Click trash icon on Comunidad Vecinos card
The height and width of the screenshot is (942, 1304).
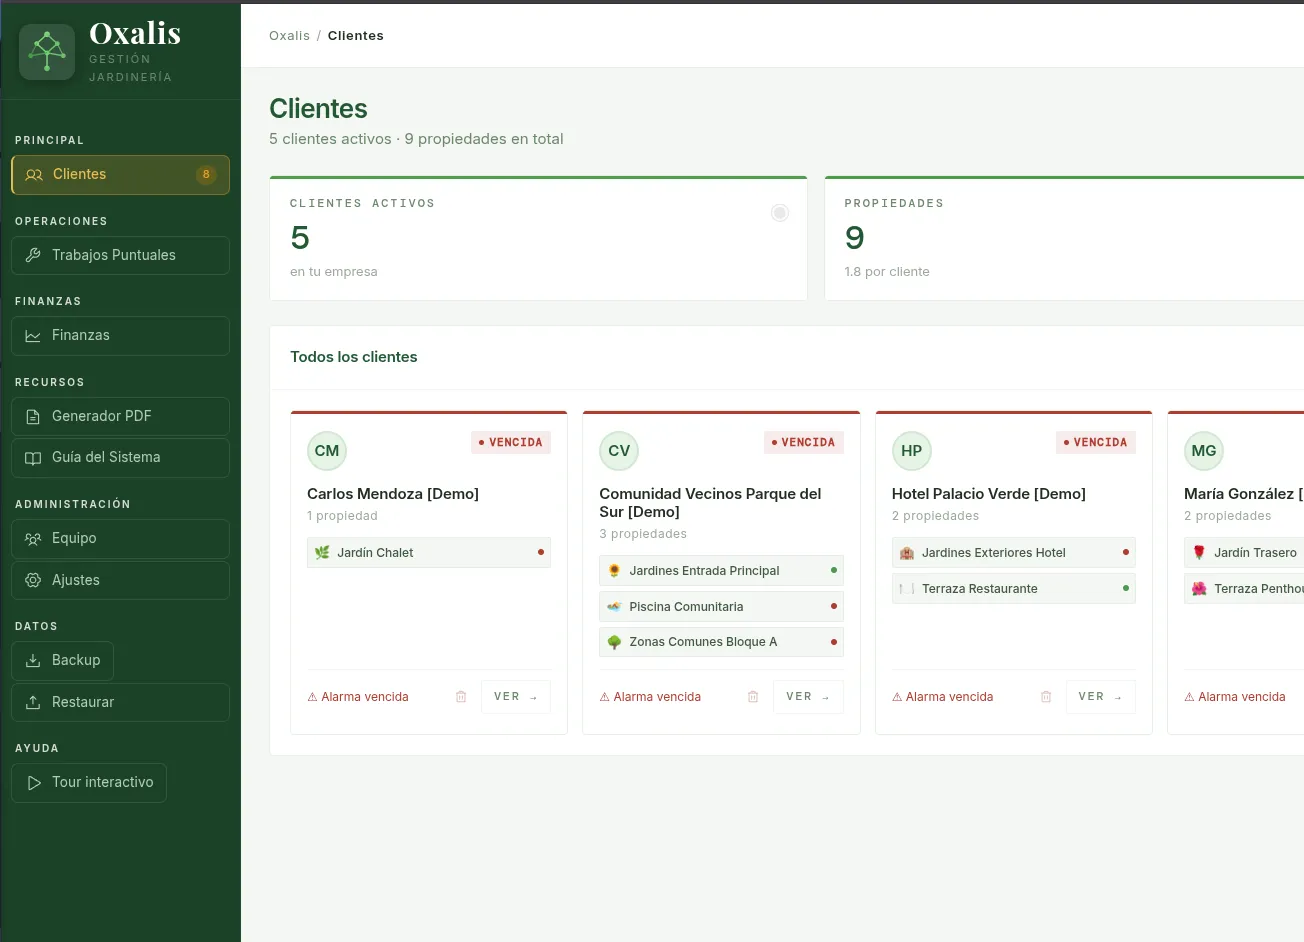pos(753,697)
